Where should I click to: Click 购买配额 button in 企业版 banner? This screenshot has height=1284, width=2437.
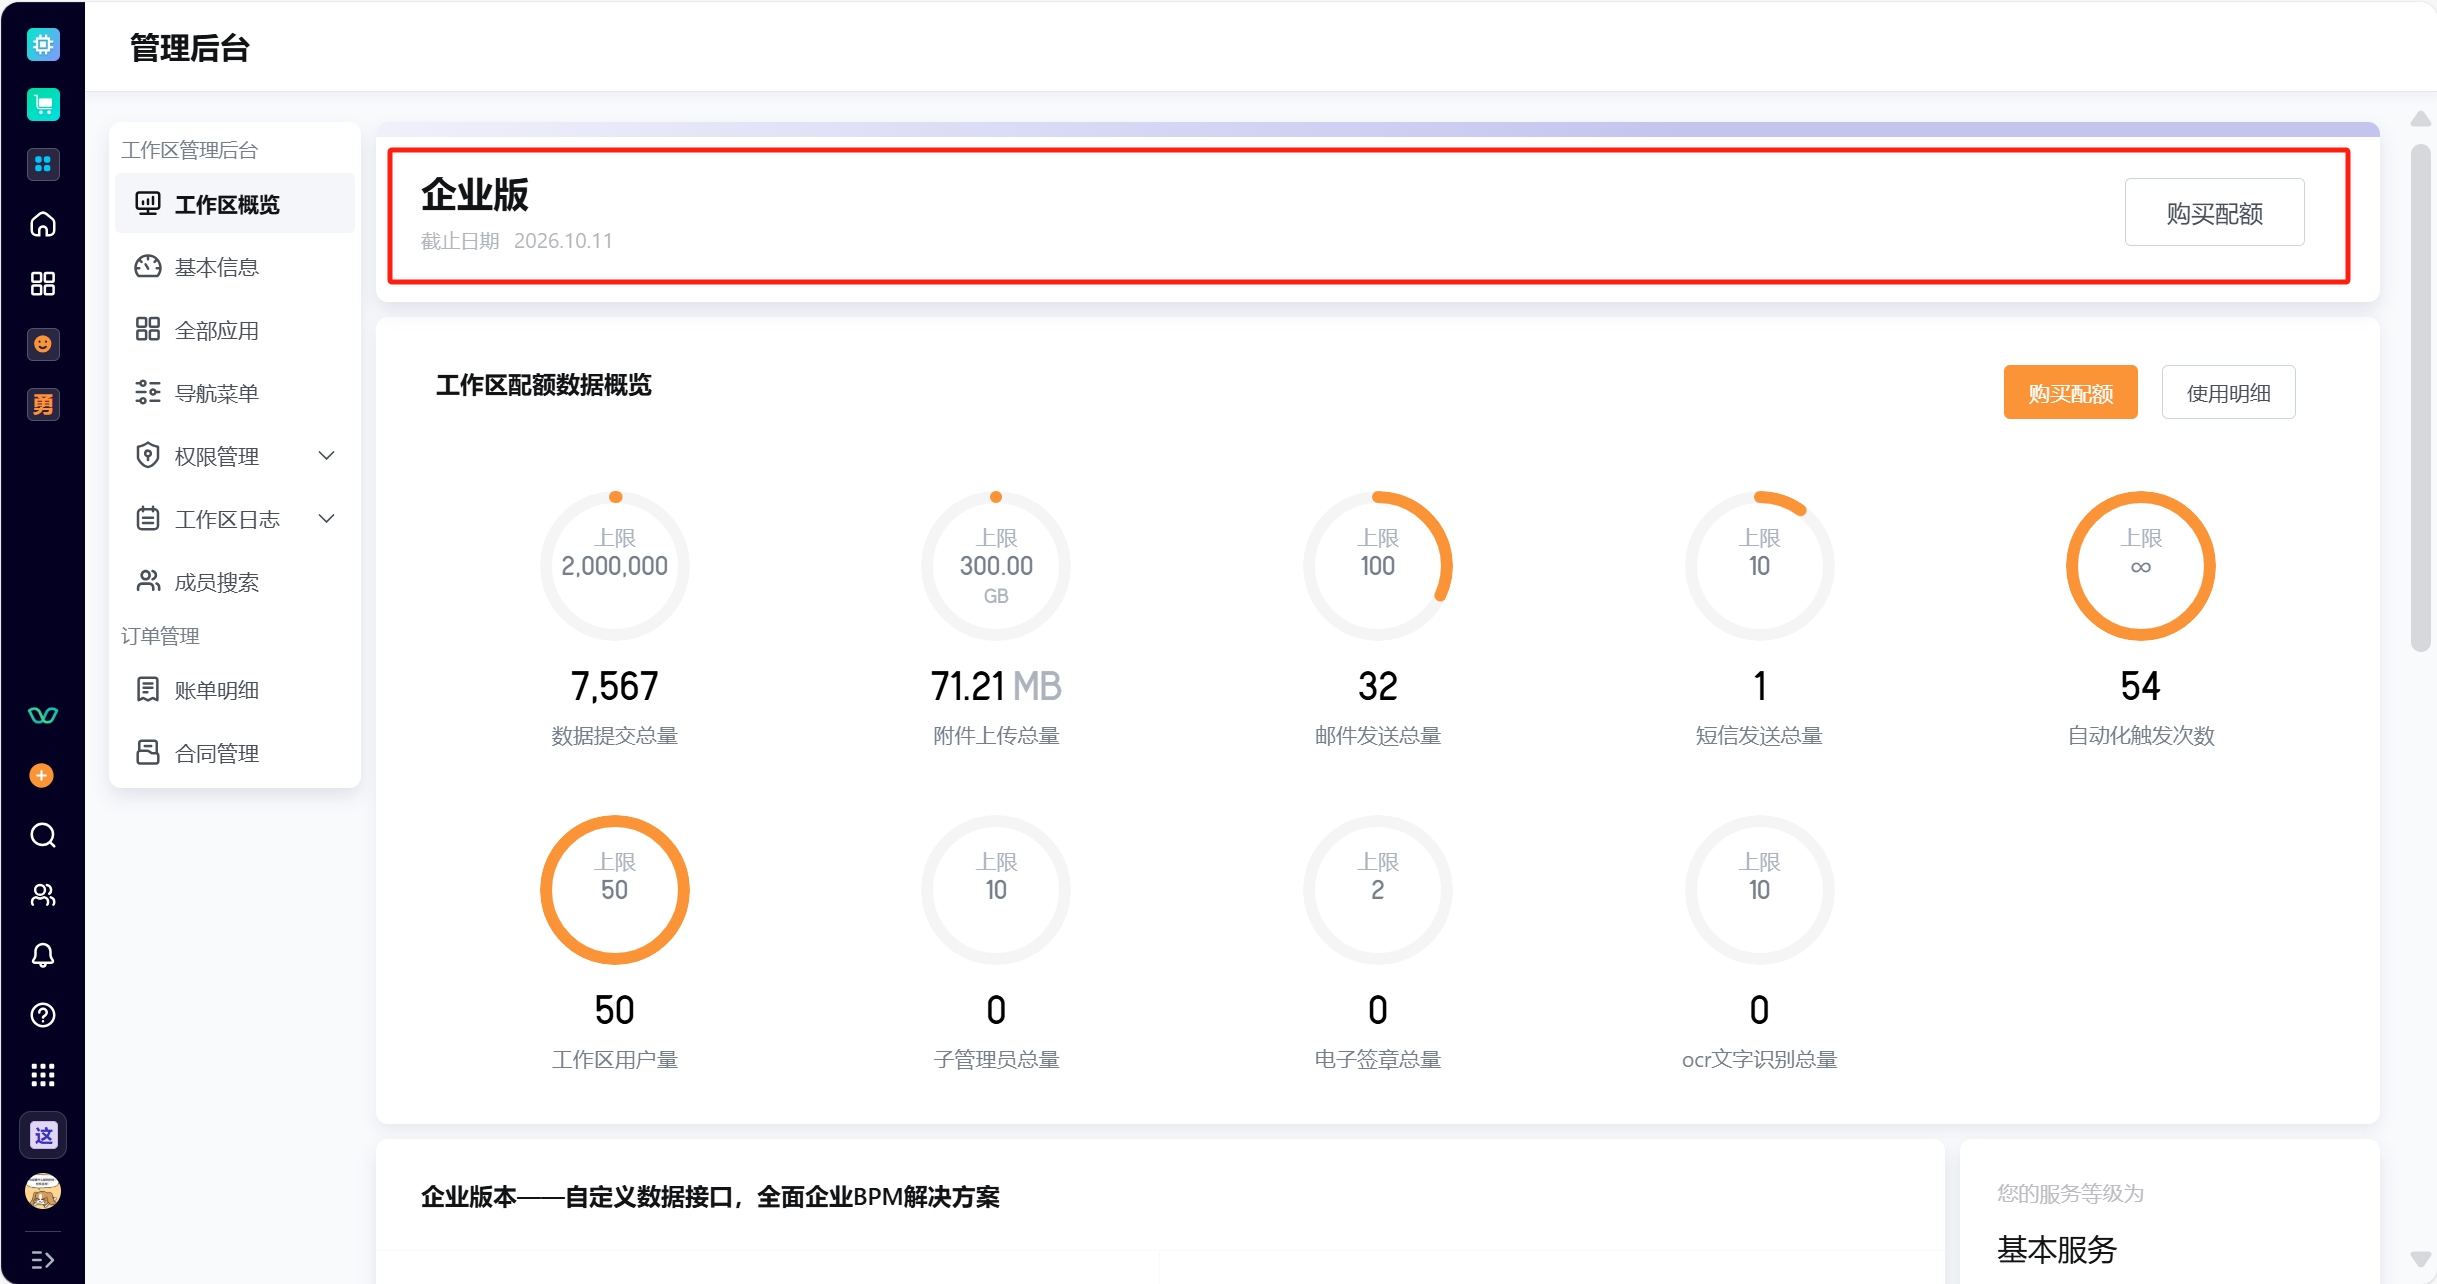coord(2214,213)
